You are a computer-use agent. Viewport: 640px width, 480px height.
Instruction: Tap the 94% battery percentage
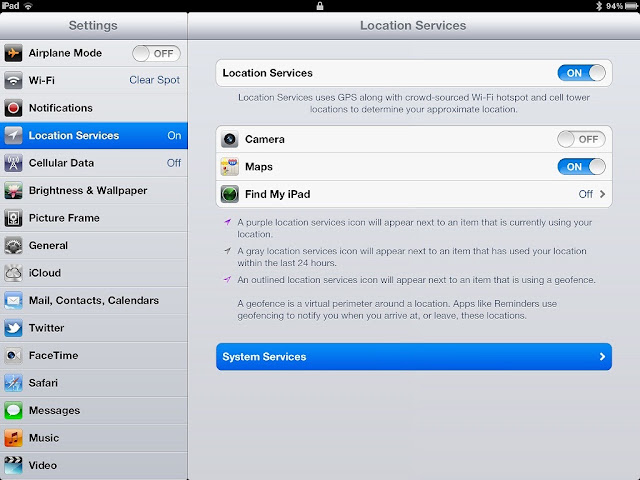click(x=614, y=6)
